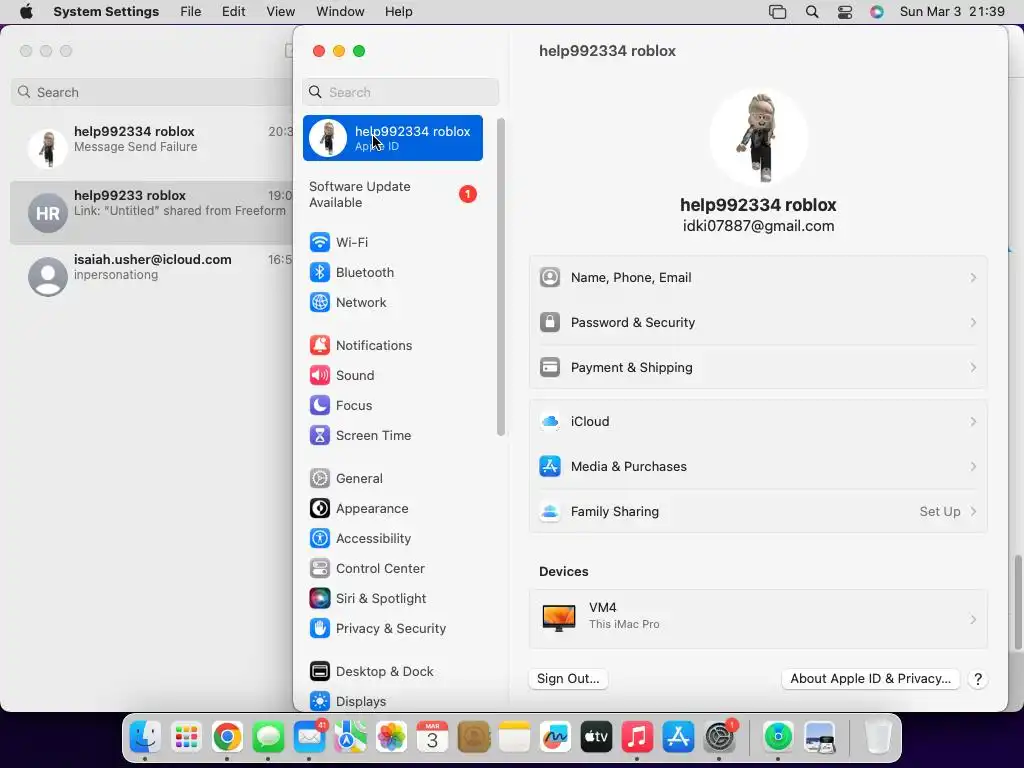This screenshot has height=768, width=1024.
Task: Click the Messages window search field
Action: pyautogui.click(x=152, y=92)
